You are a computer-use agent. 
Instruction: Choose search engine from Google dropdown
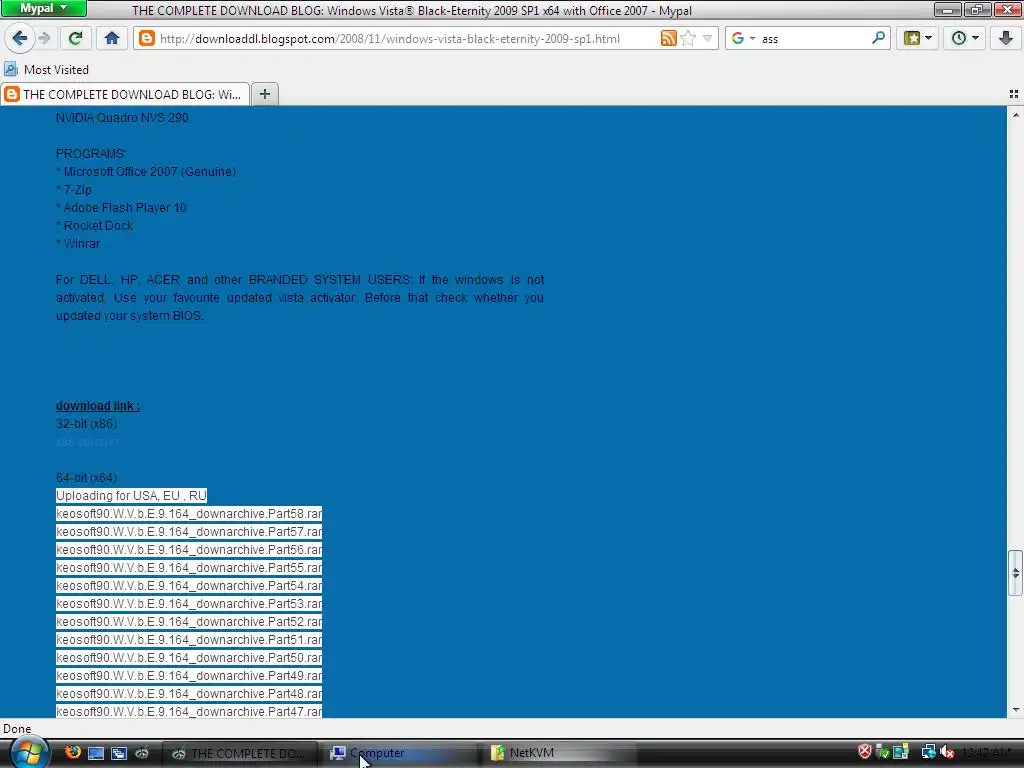743,39
